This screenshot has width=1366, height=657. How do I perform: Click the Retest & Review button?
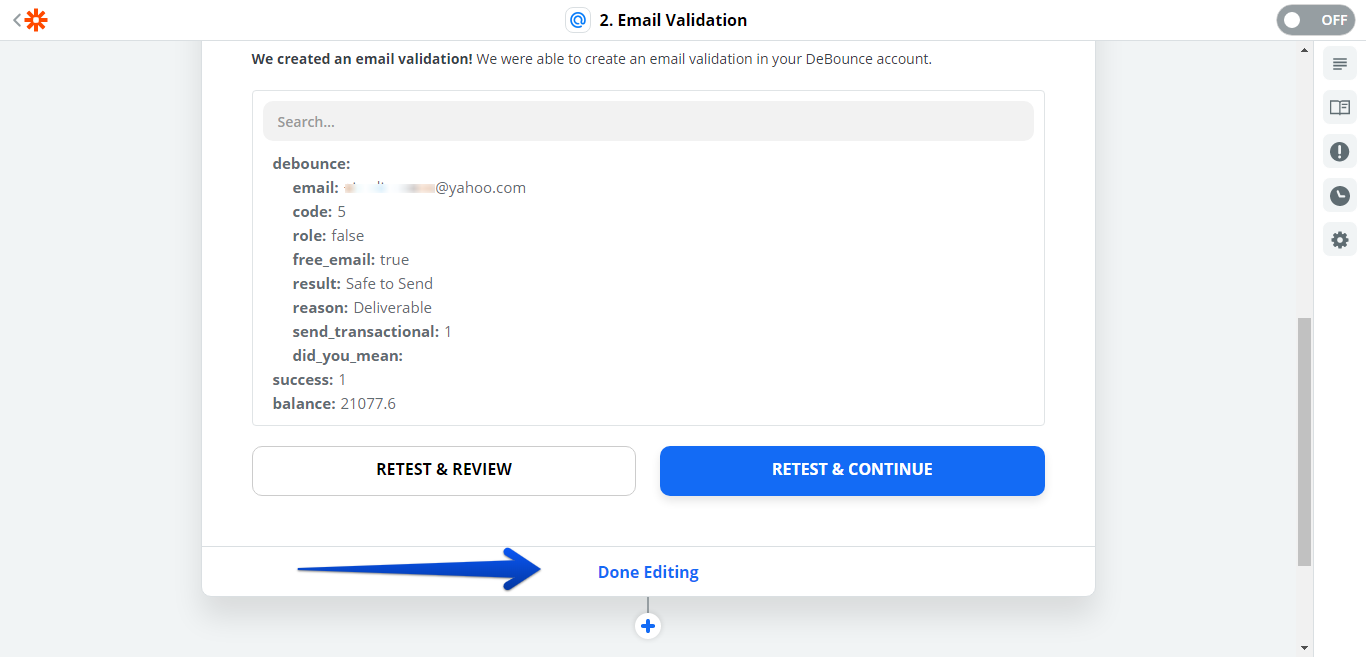click(444, 470)
